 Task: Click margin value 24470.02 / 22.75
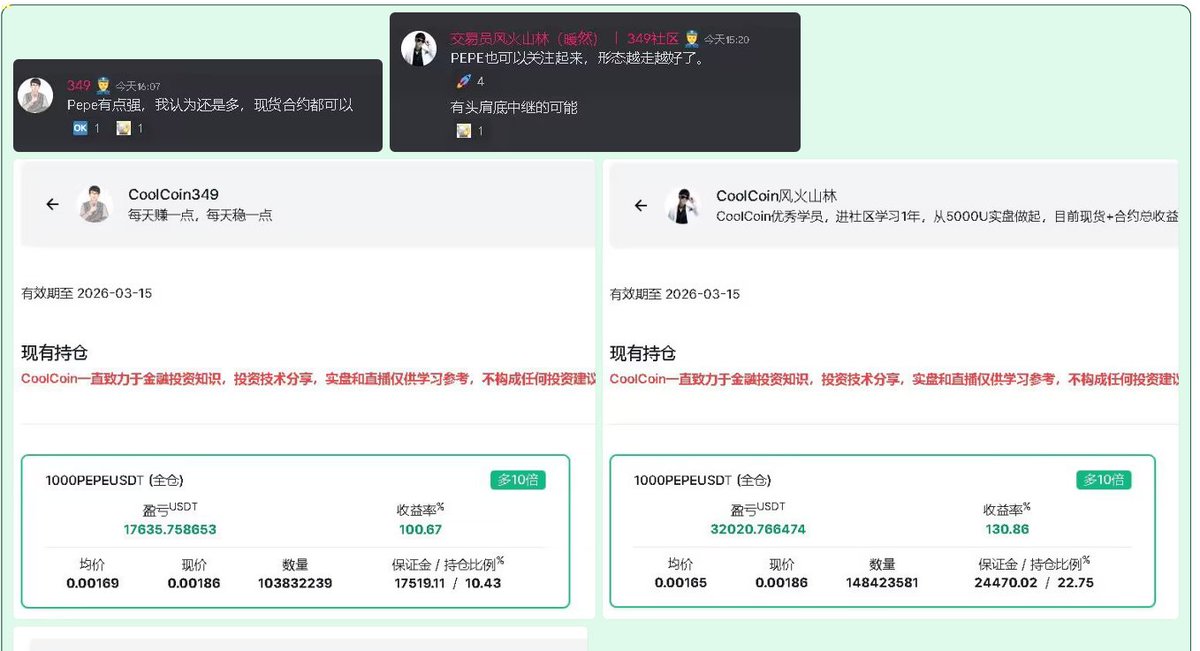(x=1034, y=583)
